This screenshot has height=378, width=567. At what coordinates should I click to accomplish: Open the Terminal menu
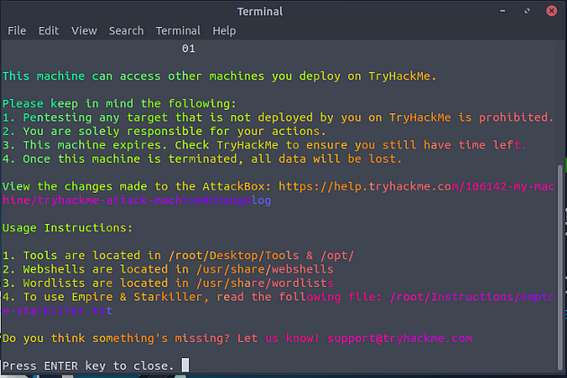coord(178,31)
